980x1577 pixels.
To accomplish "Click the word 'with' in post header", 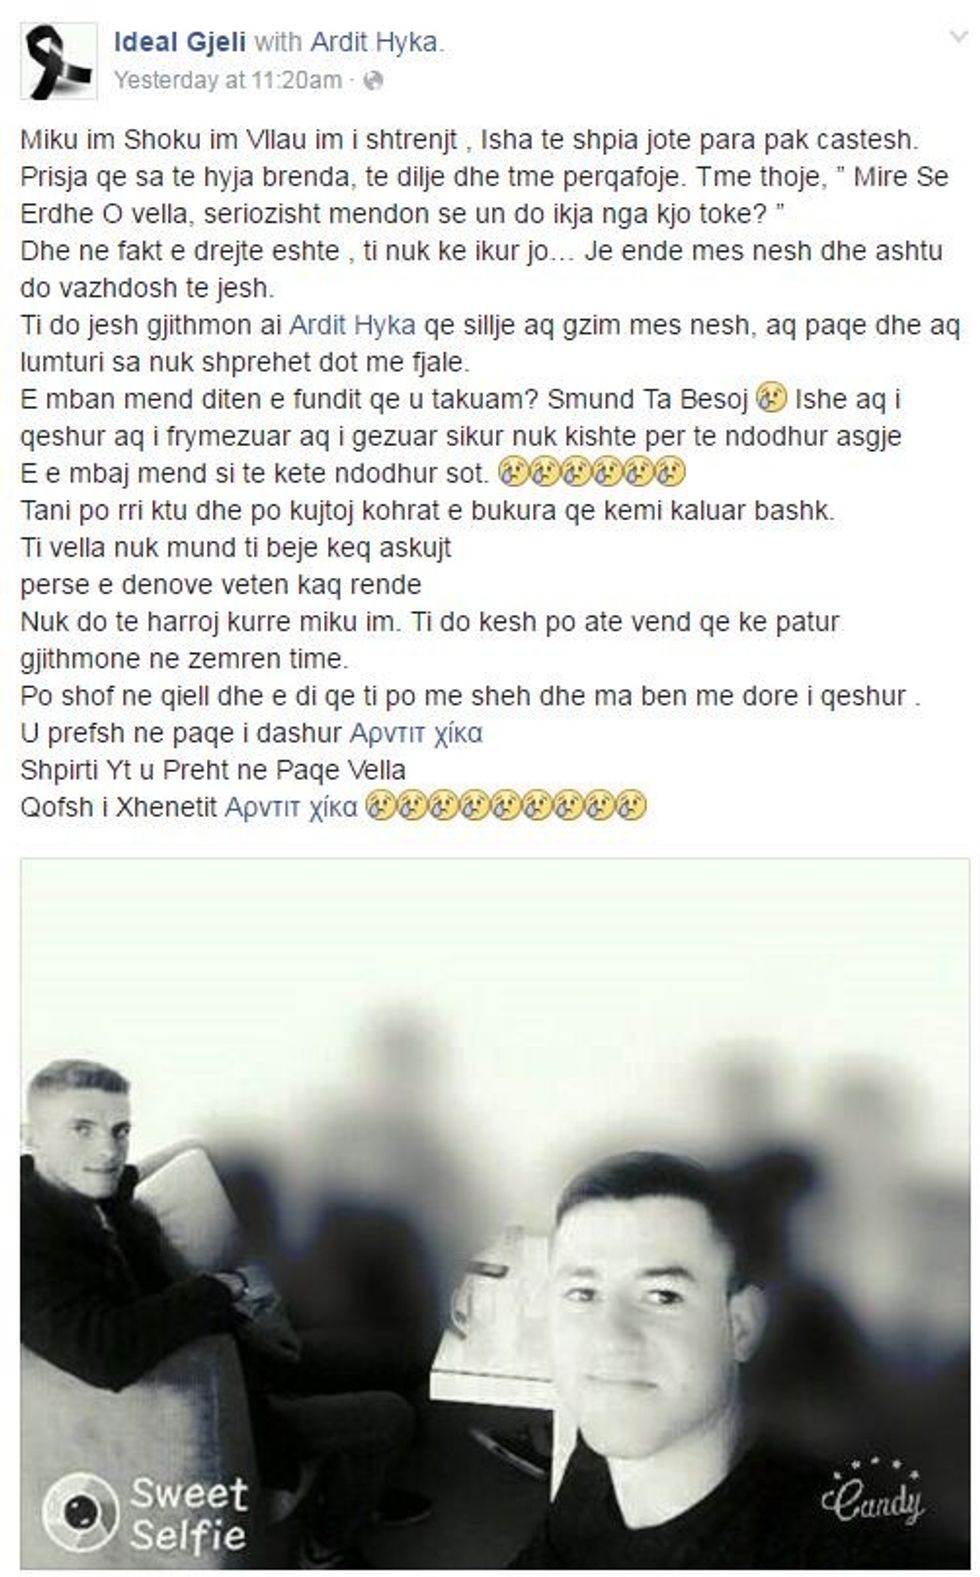I will click(277, 42).
